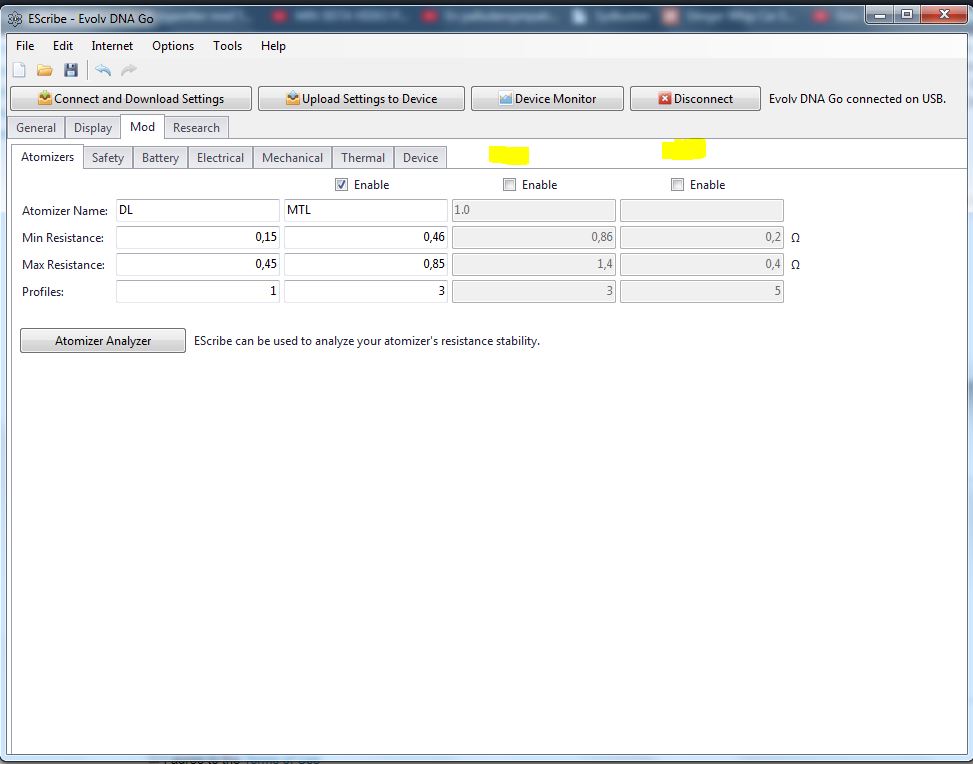Click the DL atomizer name field
973x764 pixels.
[198, 210]
